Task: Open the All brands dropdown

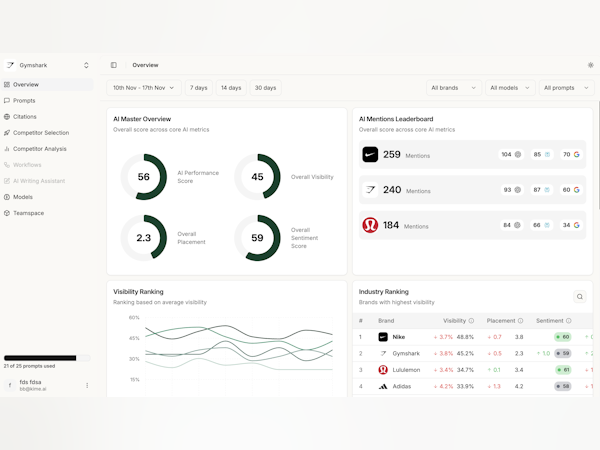Action: point(454,88)
